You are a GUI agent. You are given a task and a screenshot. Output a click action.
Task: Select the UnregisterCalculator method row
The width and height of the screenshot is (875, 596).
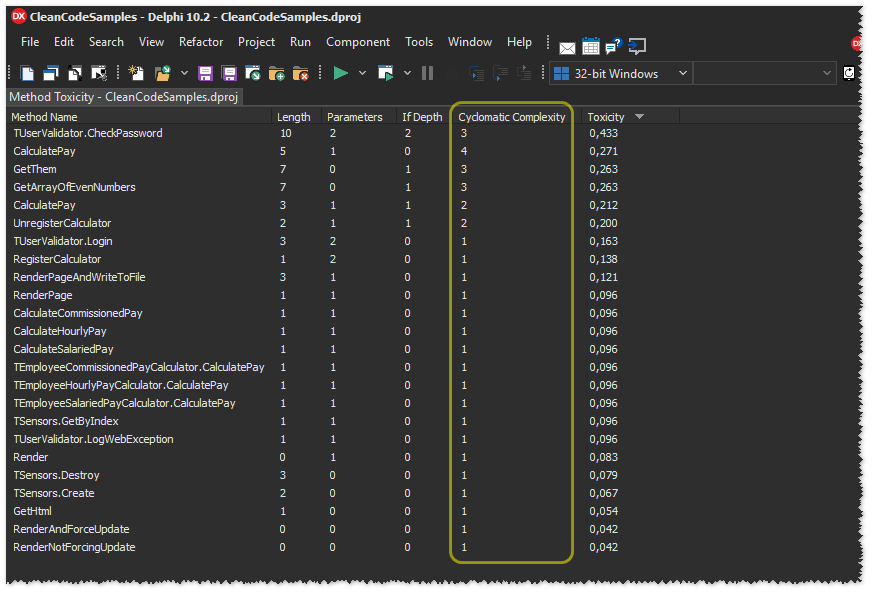(x=344, y=223)
